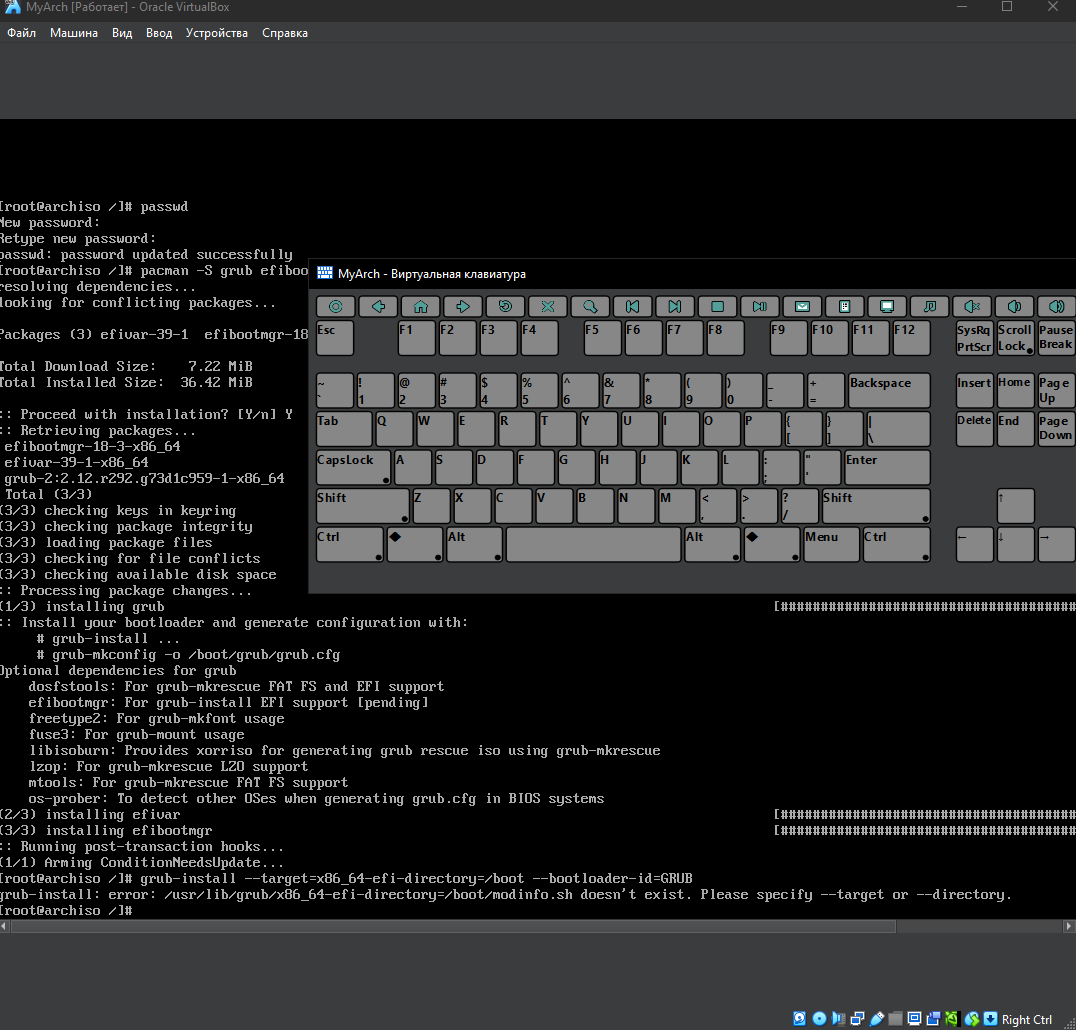Toggle the Scroll Lock key
Viewport: 1076px width, 1030px height.
point(1015,338)
